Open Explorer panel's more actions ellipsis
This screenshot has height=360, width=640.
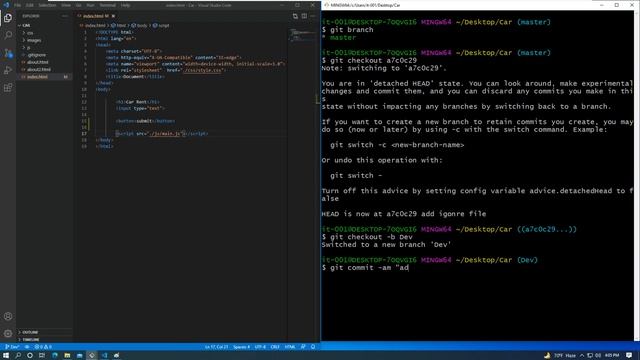coord(65,16)
